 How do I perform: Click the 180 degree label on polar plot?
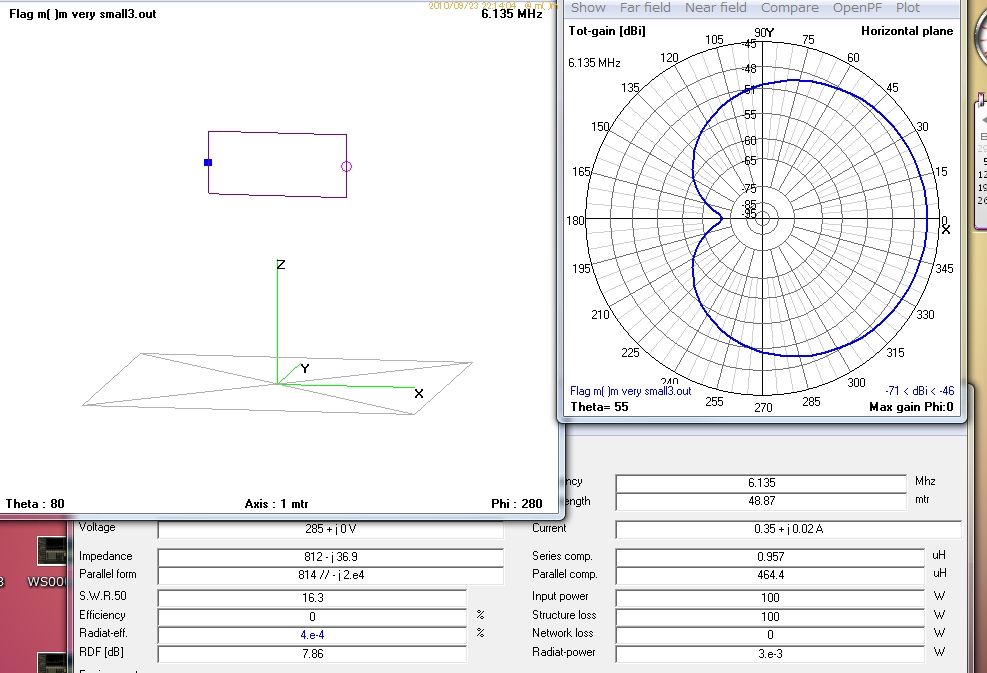click(x=575, y=220)
